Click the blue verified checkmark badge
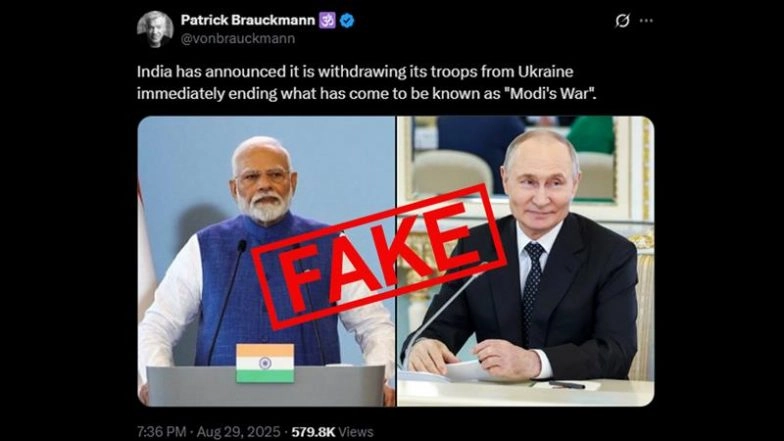784x441 pixels. pyautogui.click(x=347, y=20)
